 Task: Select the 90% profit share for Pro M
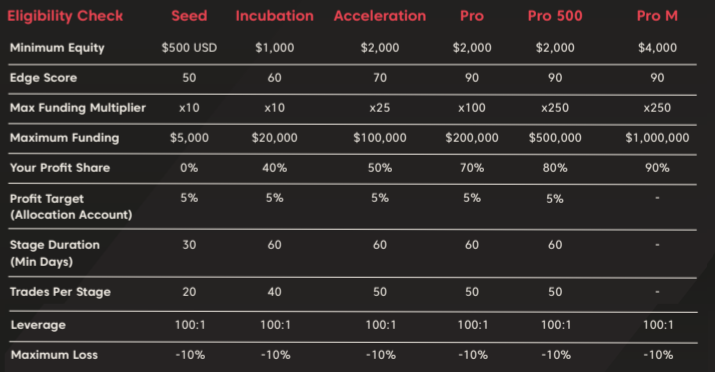pyautogui.click(x=657, y=168)
